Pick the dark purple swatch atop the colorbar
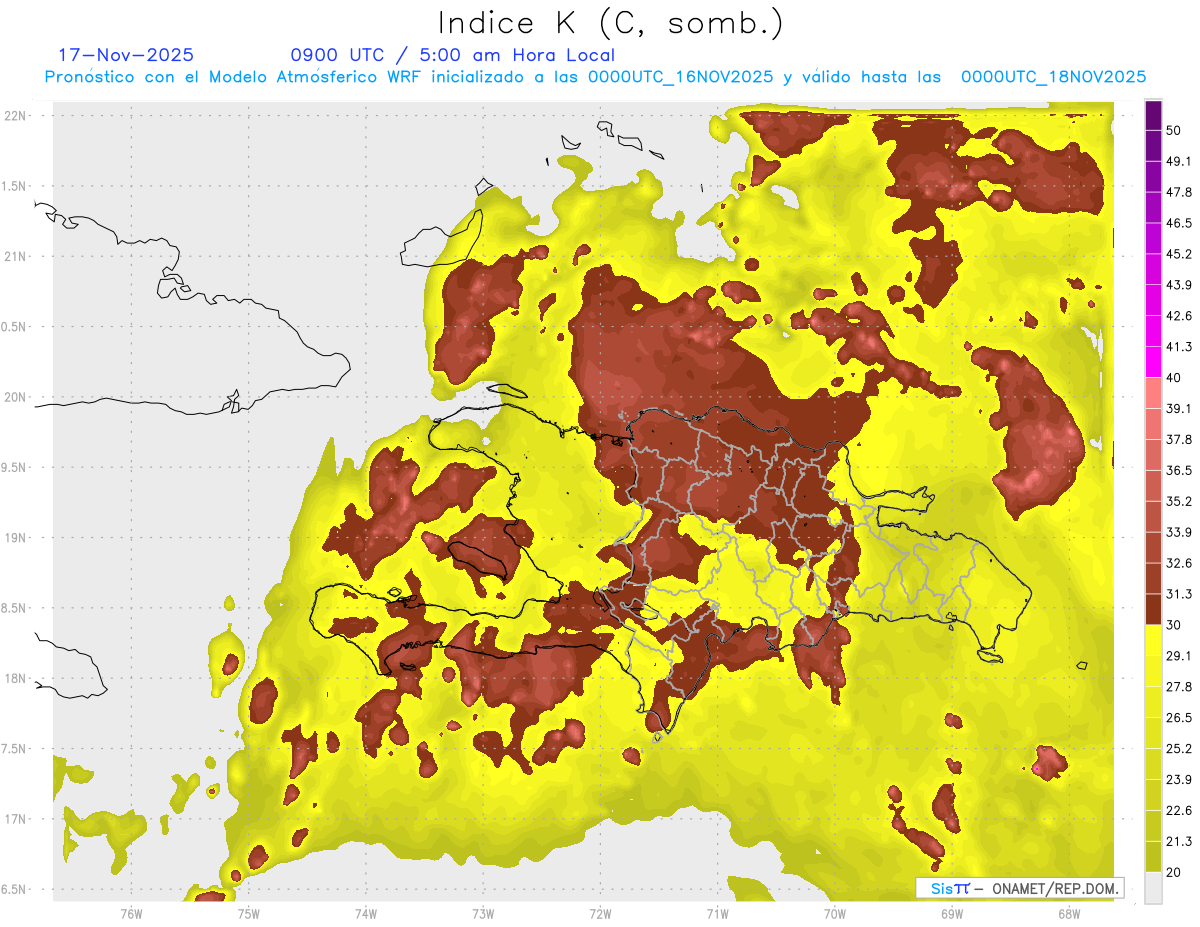The height and width of the screenshot is (927, 1200). coord(1153,115)
